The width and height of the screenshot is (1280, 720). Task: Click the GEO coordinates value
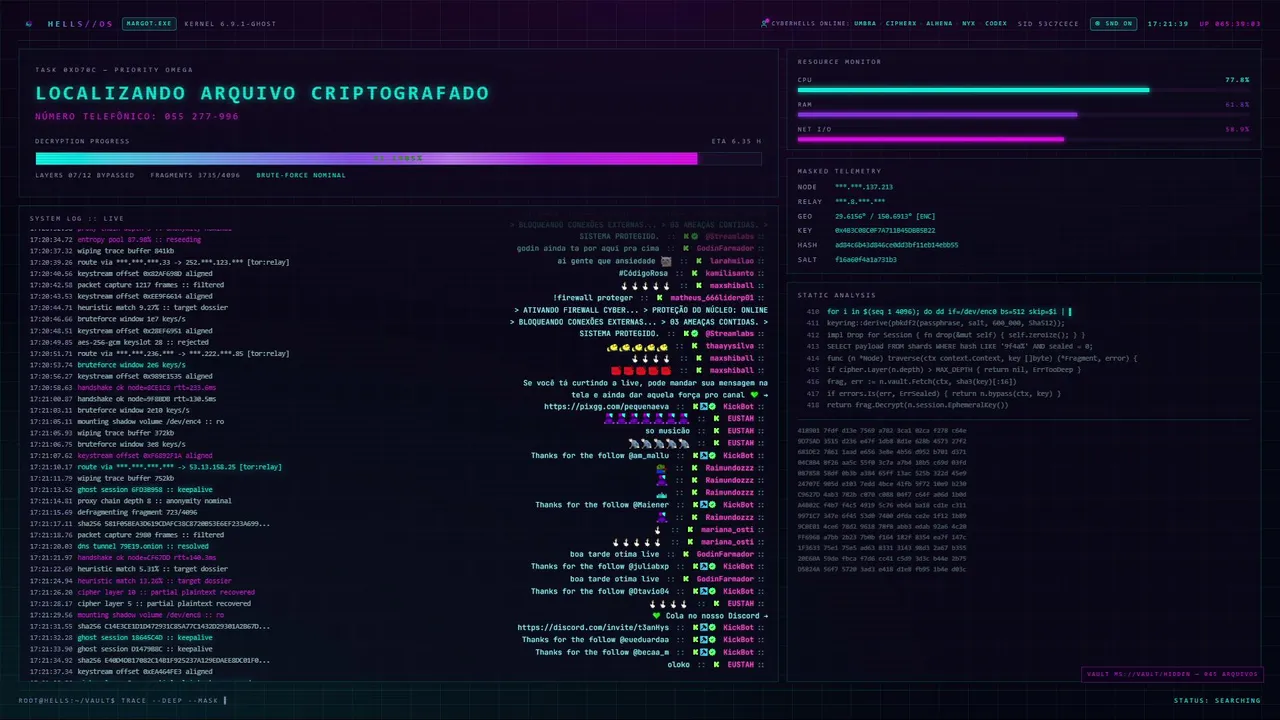885,216
